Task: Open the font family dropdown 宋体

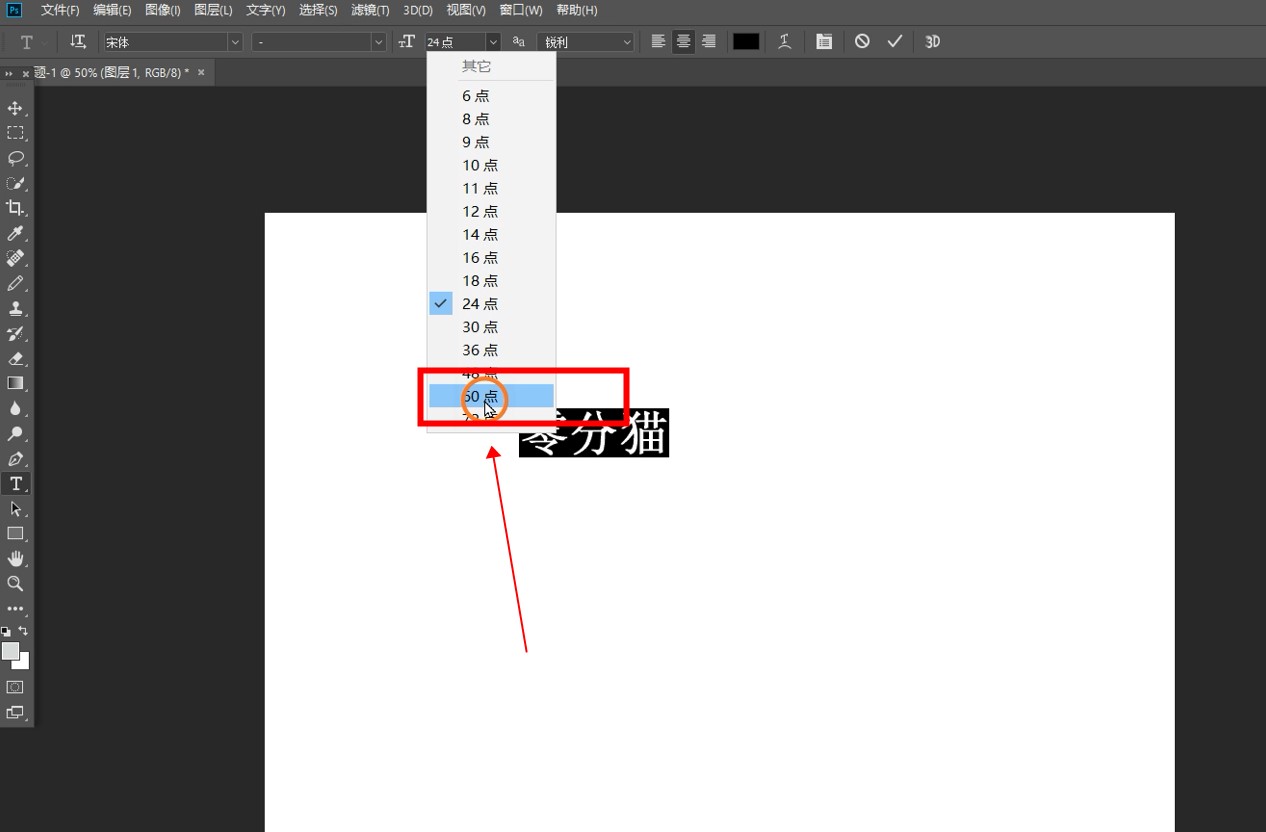Action: pos(172,42)
